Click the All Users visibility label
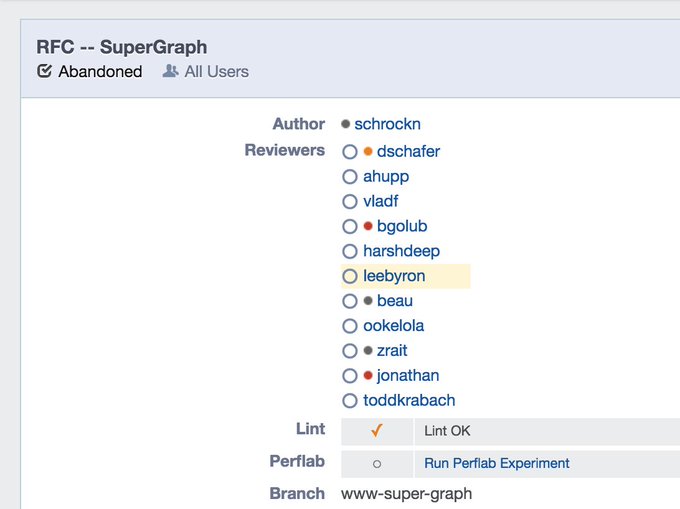 pyautogui.click(x=216, y=72)
